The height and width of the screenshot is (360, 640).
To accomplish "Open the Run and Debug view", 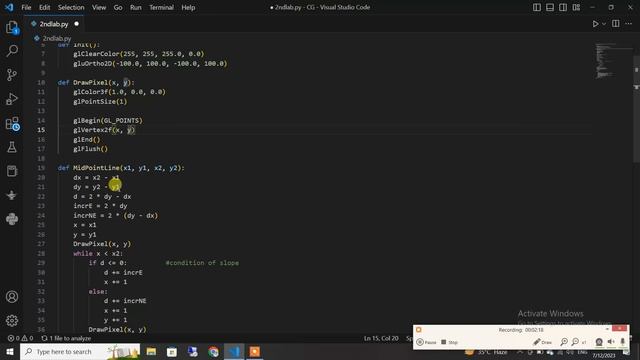I will click(12, 99).
